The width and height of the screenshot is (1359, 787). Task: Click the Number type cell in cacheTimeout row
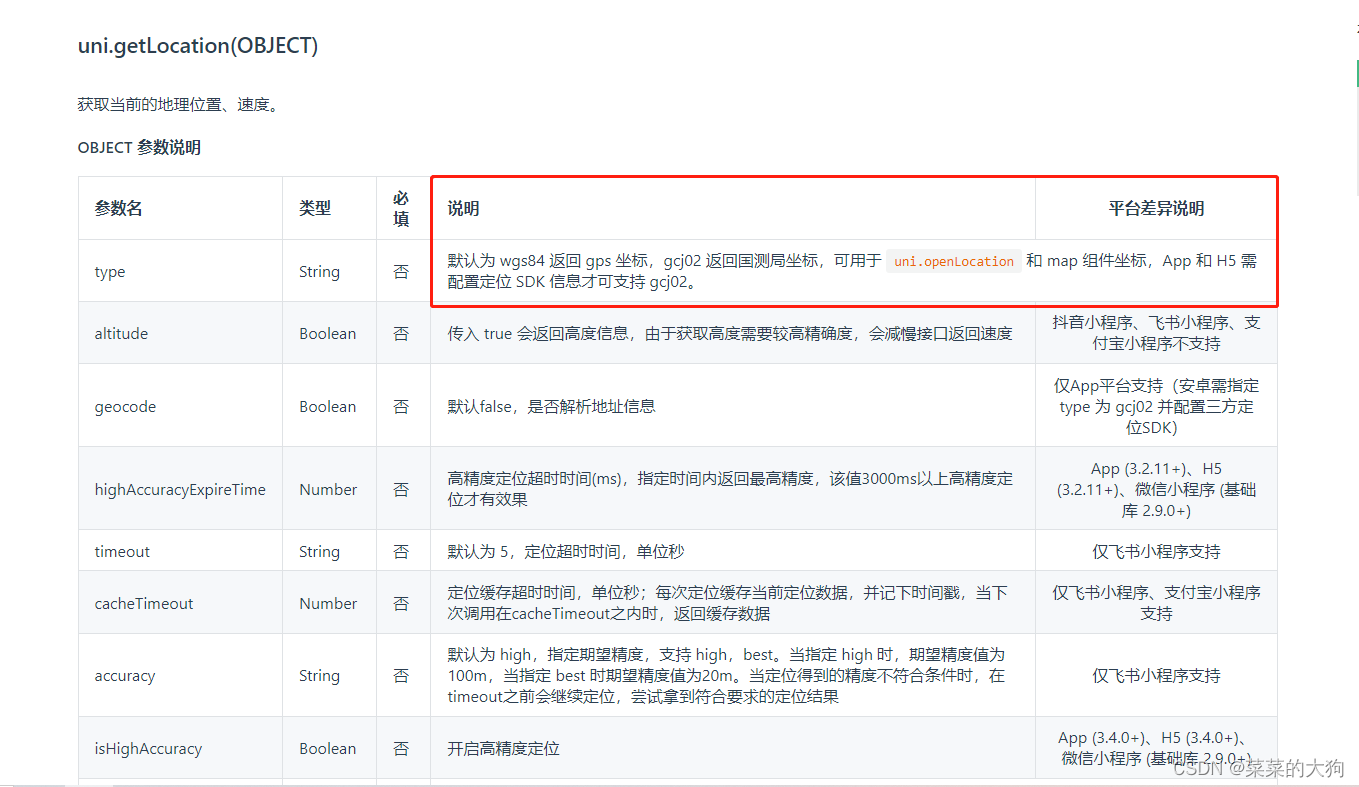click(328, 603)
